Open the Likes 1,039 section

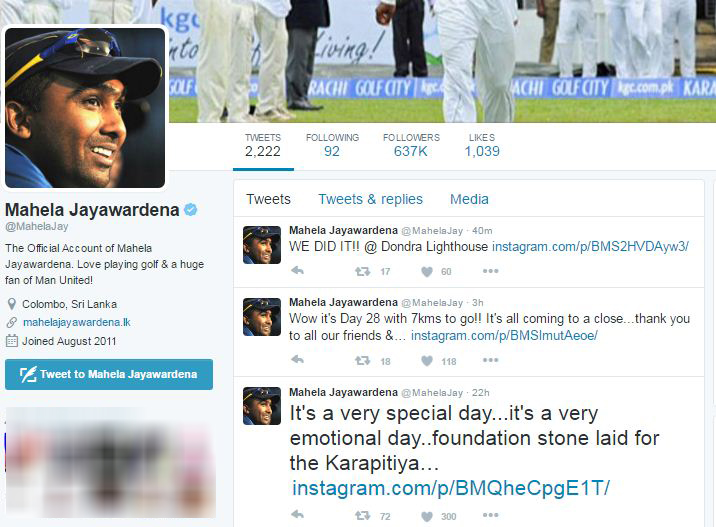click(482, 145)
